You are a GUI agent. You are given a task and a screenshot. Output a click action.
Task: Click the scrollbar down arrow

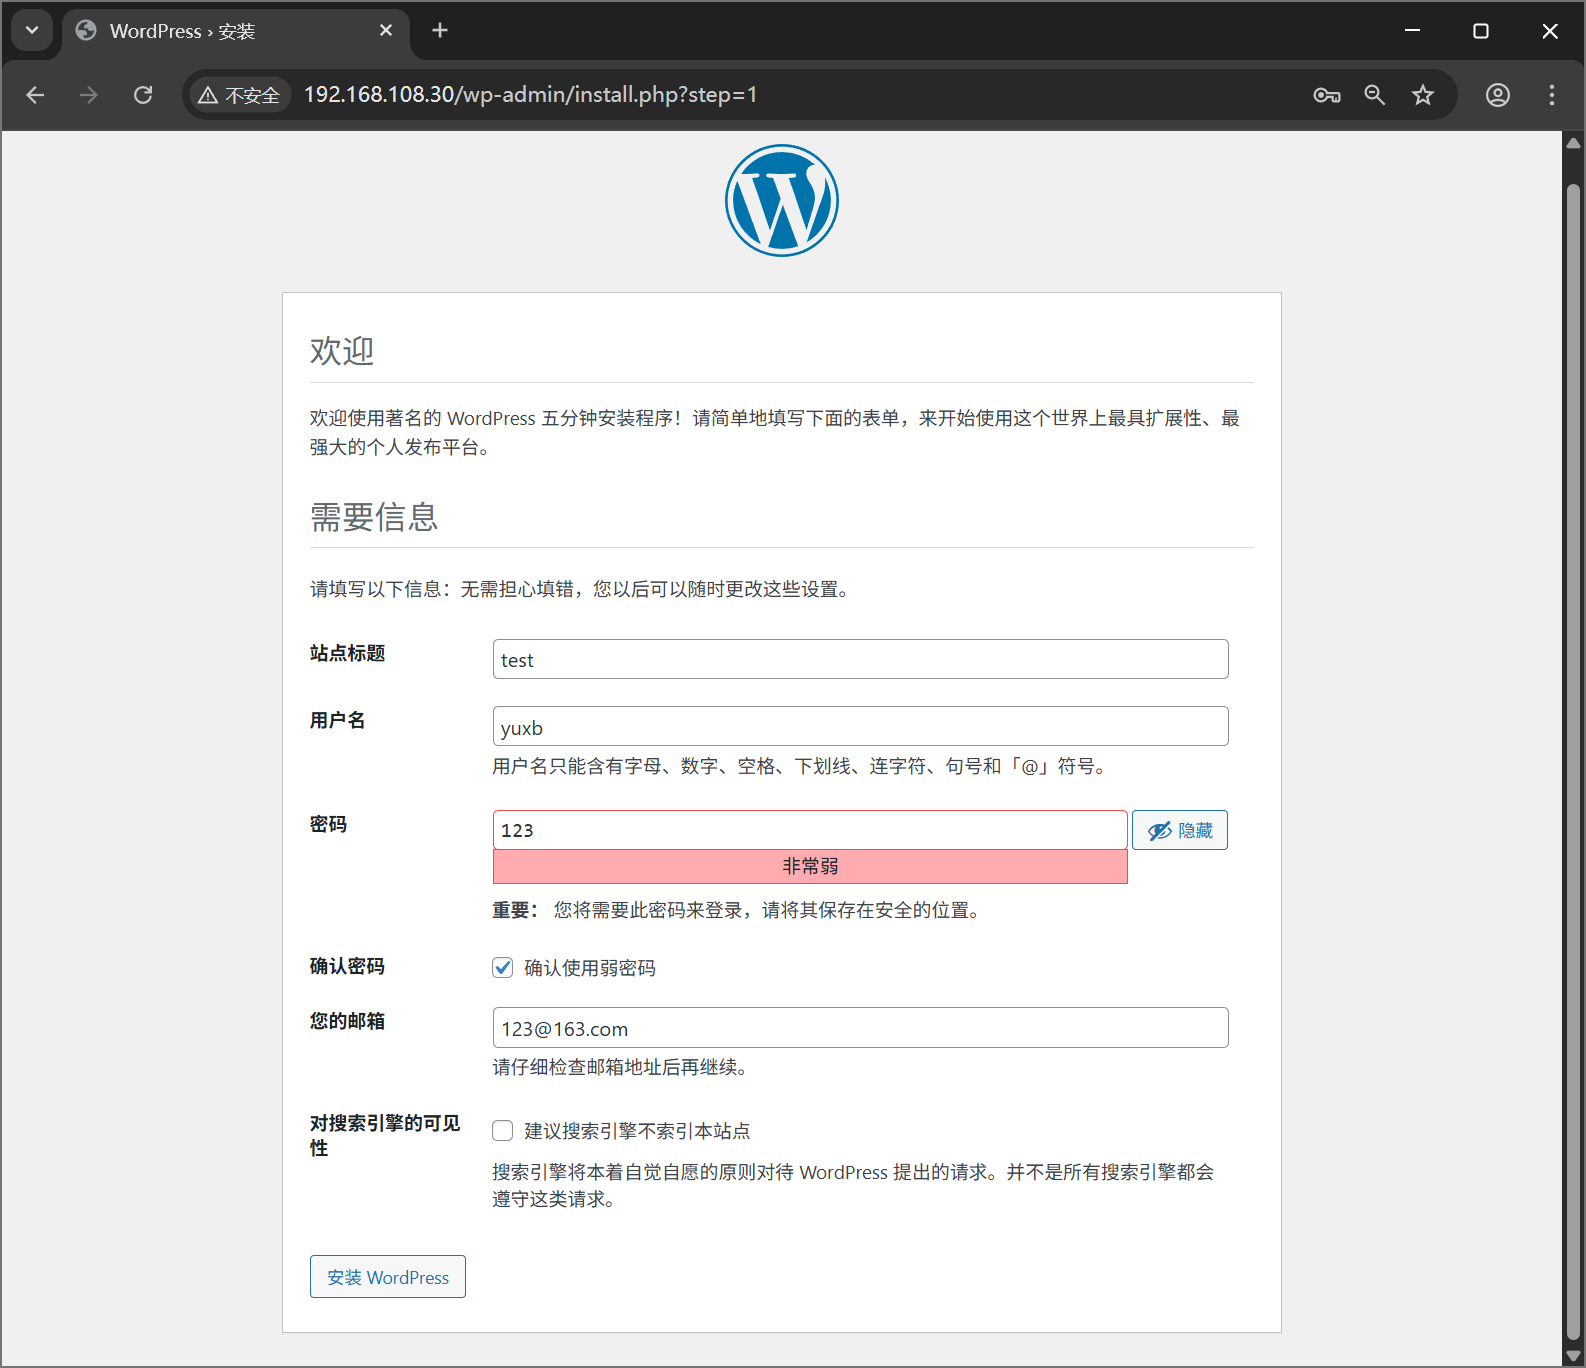click(1573, 1356)
